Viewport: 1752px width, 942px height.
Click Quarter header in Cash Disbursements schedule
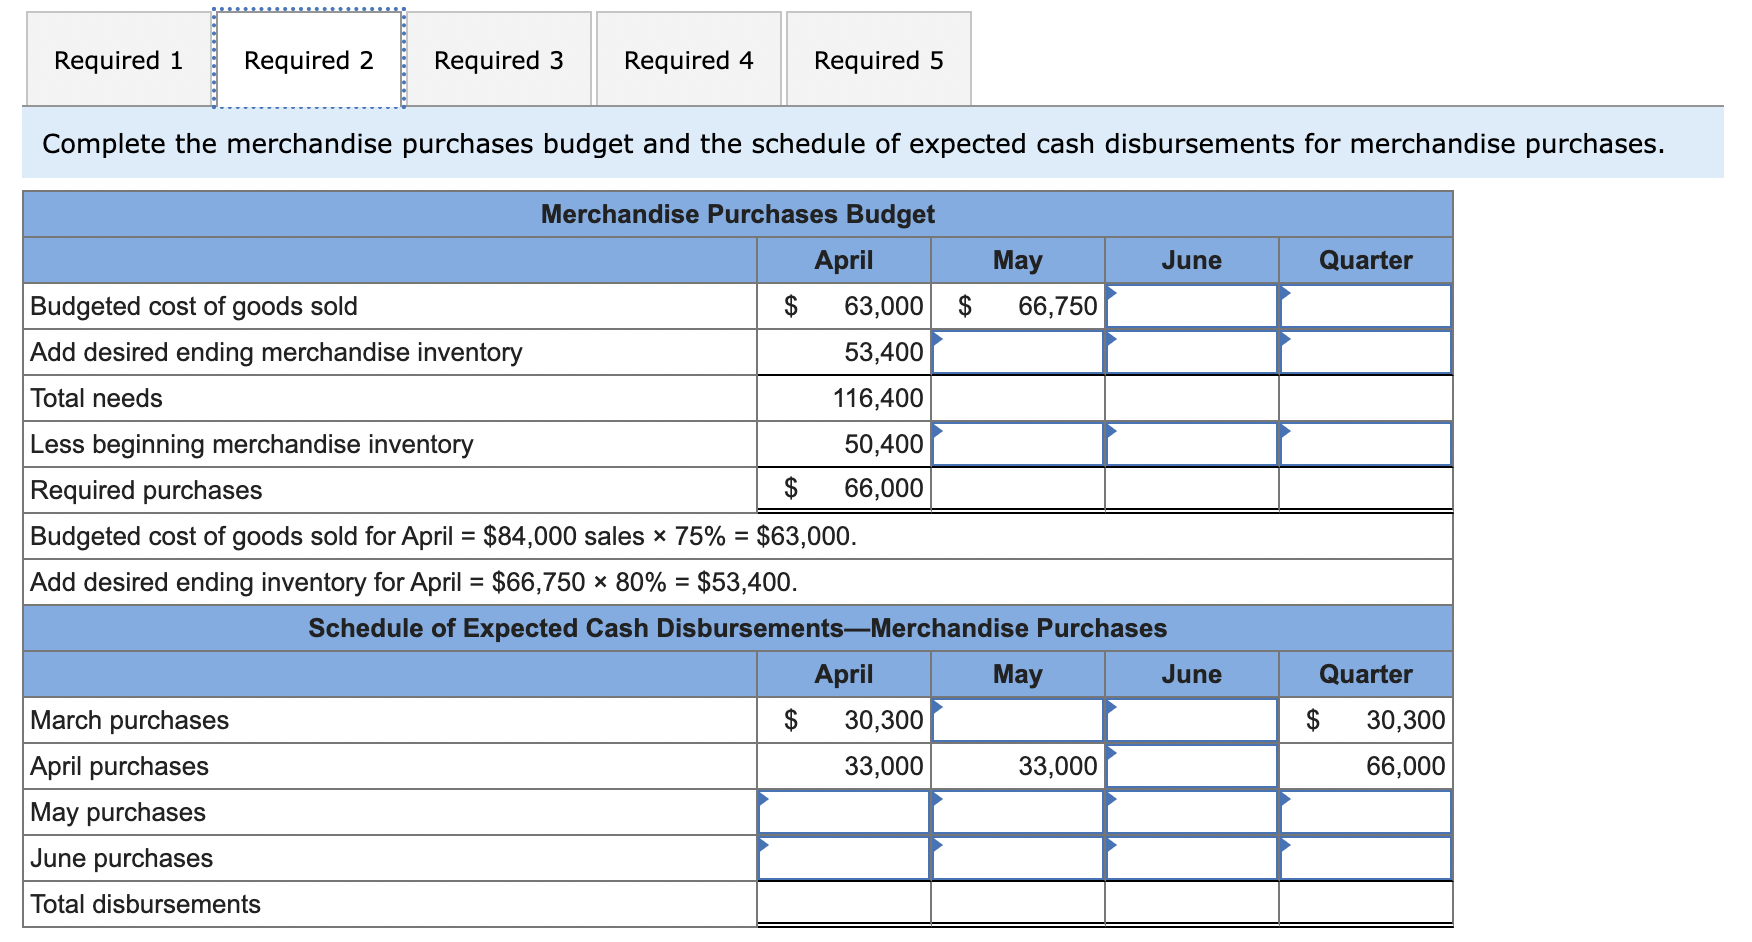[1366, 674]
